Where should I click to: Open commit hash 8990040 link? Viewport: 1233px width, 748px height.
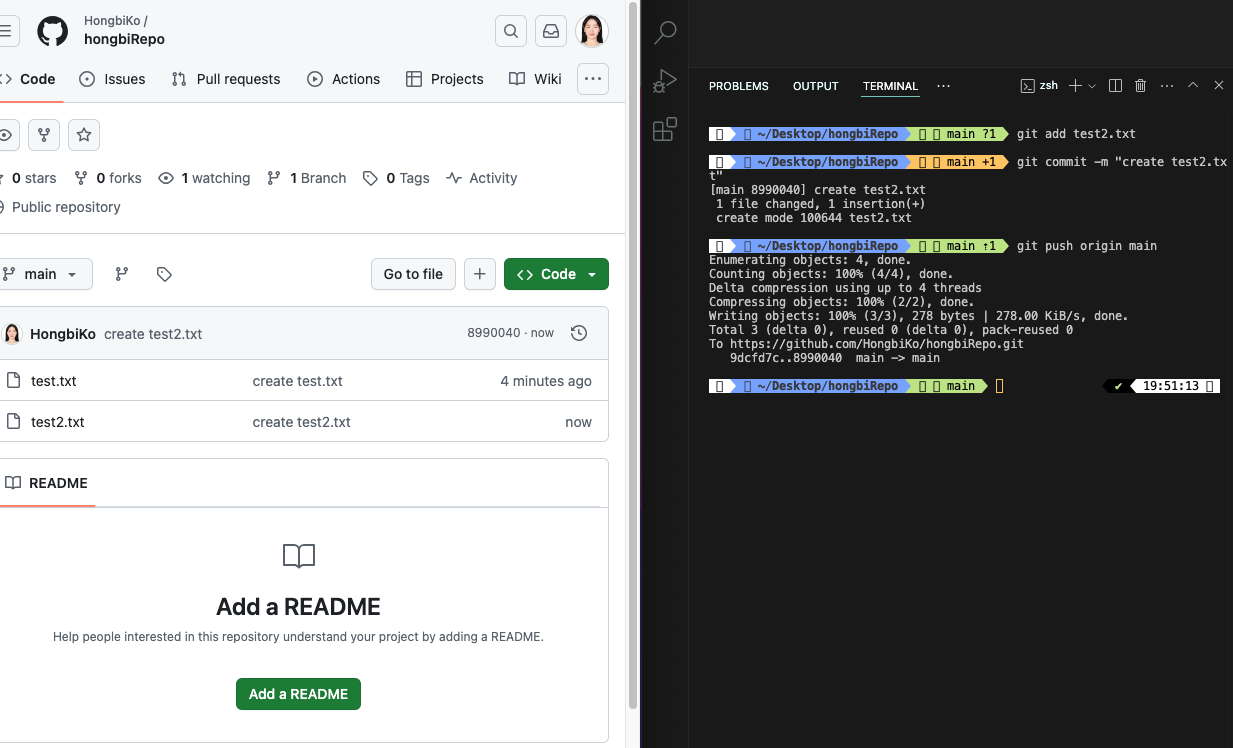494,333
